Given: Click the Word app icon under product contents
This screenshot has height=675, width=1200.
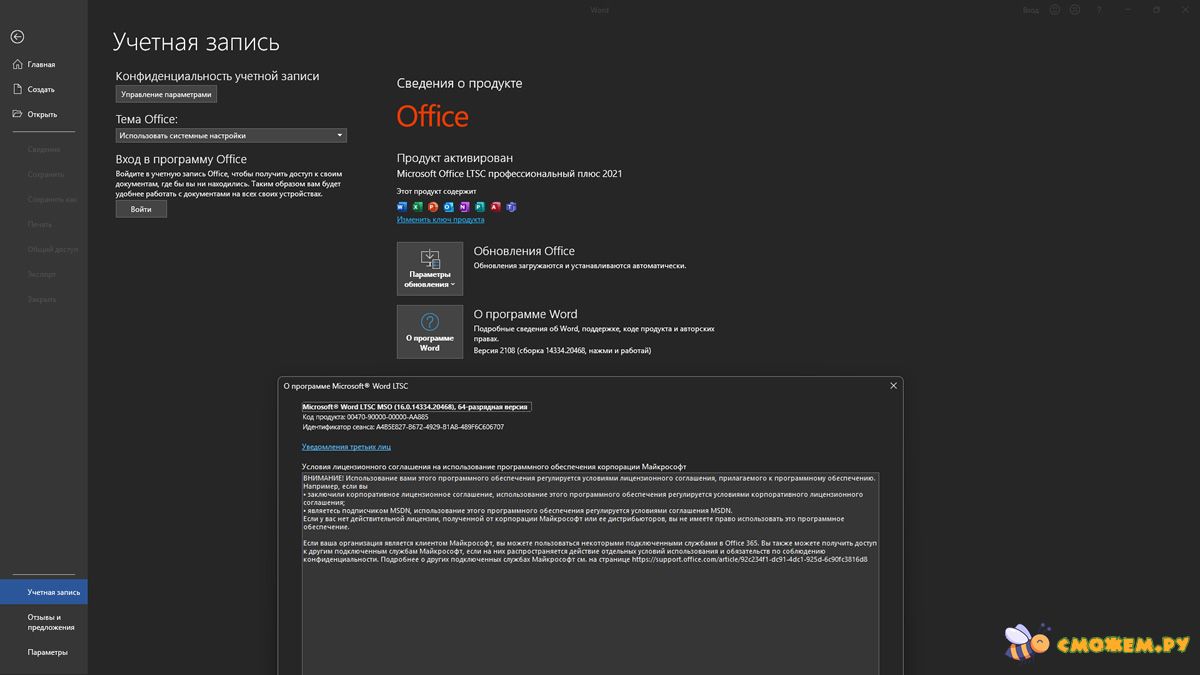Looking at the screenshot, I should point(403,207).
